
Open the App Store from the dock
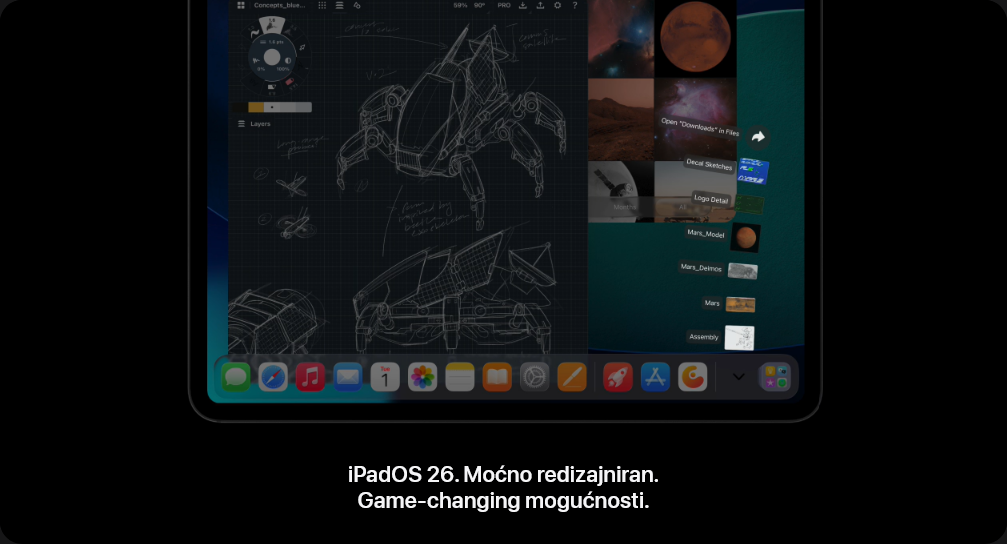655,377
